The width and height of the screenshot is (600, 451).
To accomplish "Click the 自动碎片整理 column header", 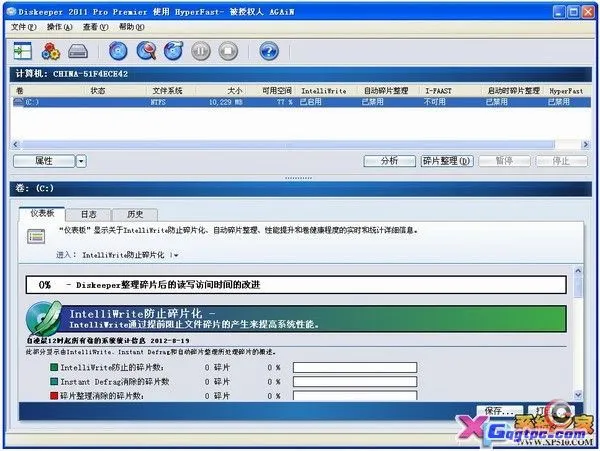I will pyautogui.click(x=390, y=91).
